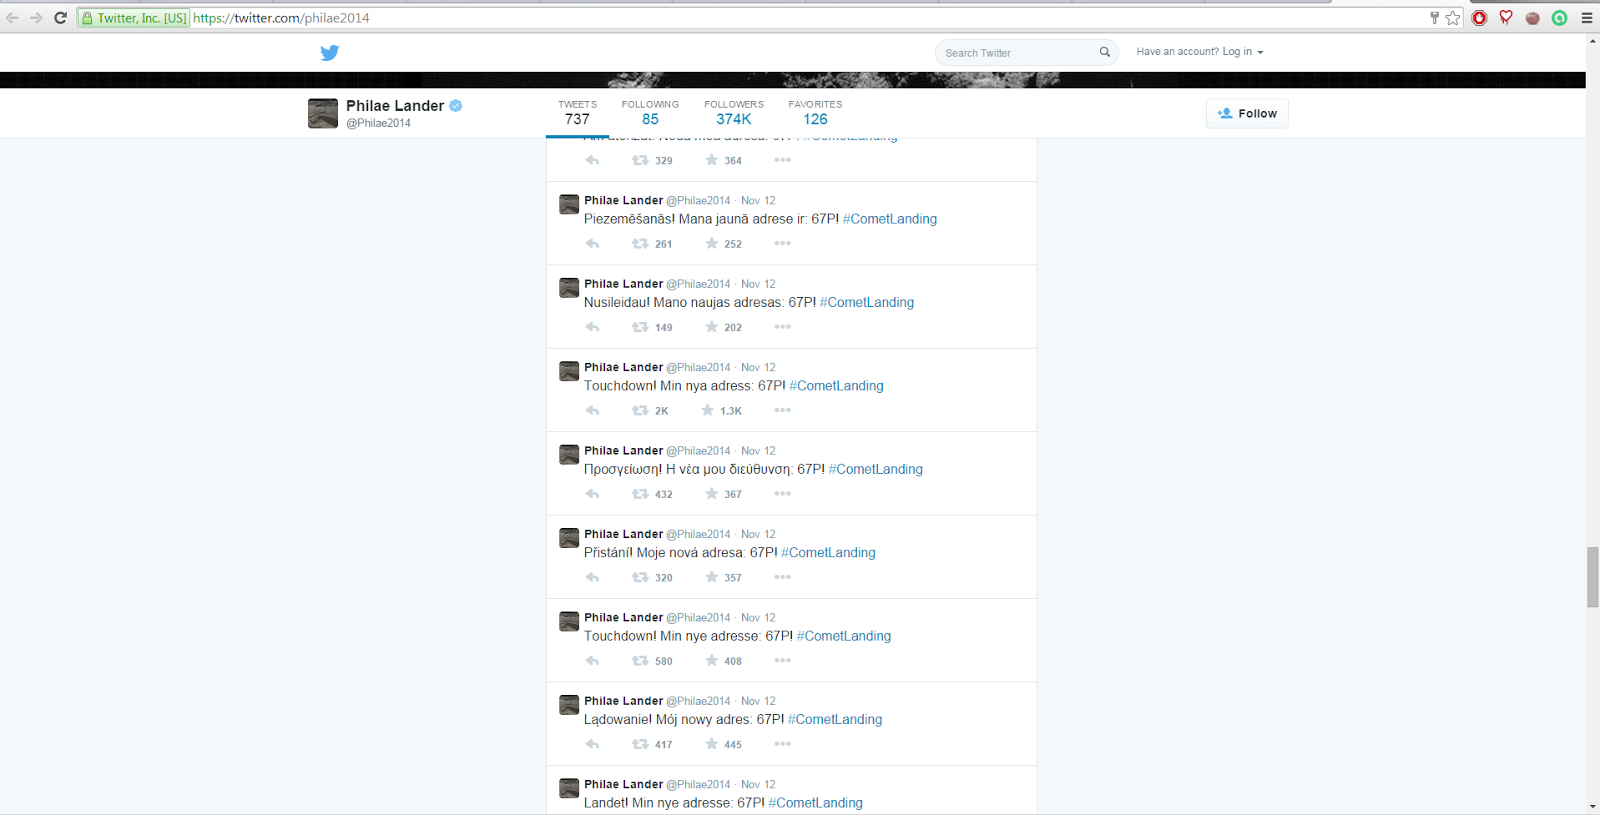Image resolution: width=1600 pixels, height=815 pixels.
Task: Retweet the 'Min nya adress' tweet
Action: [640, 410]
